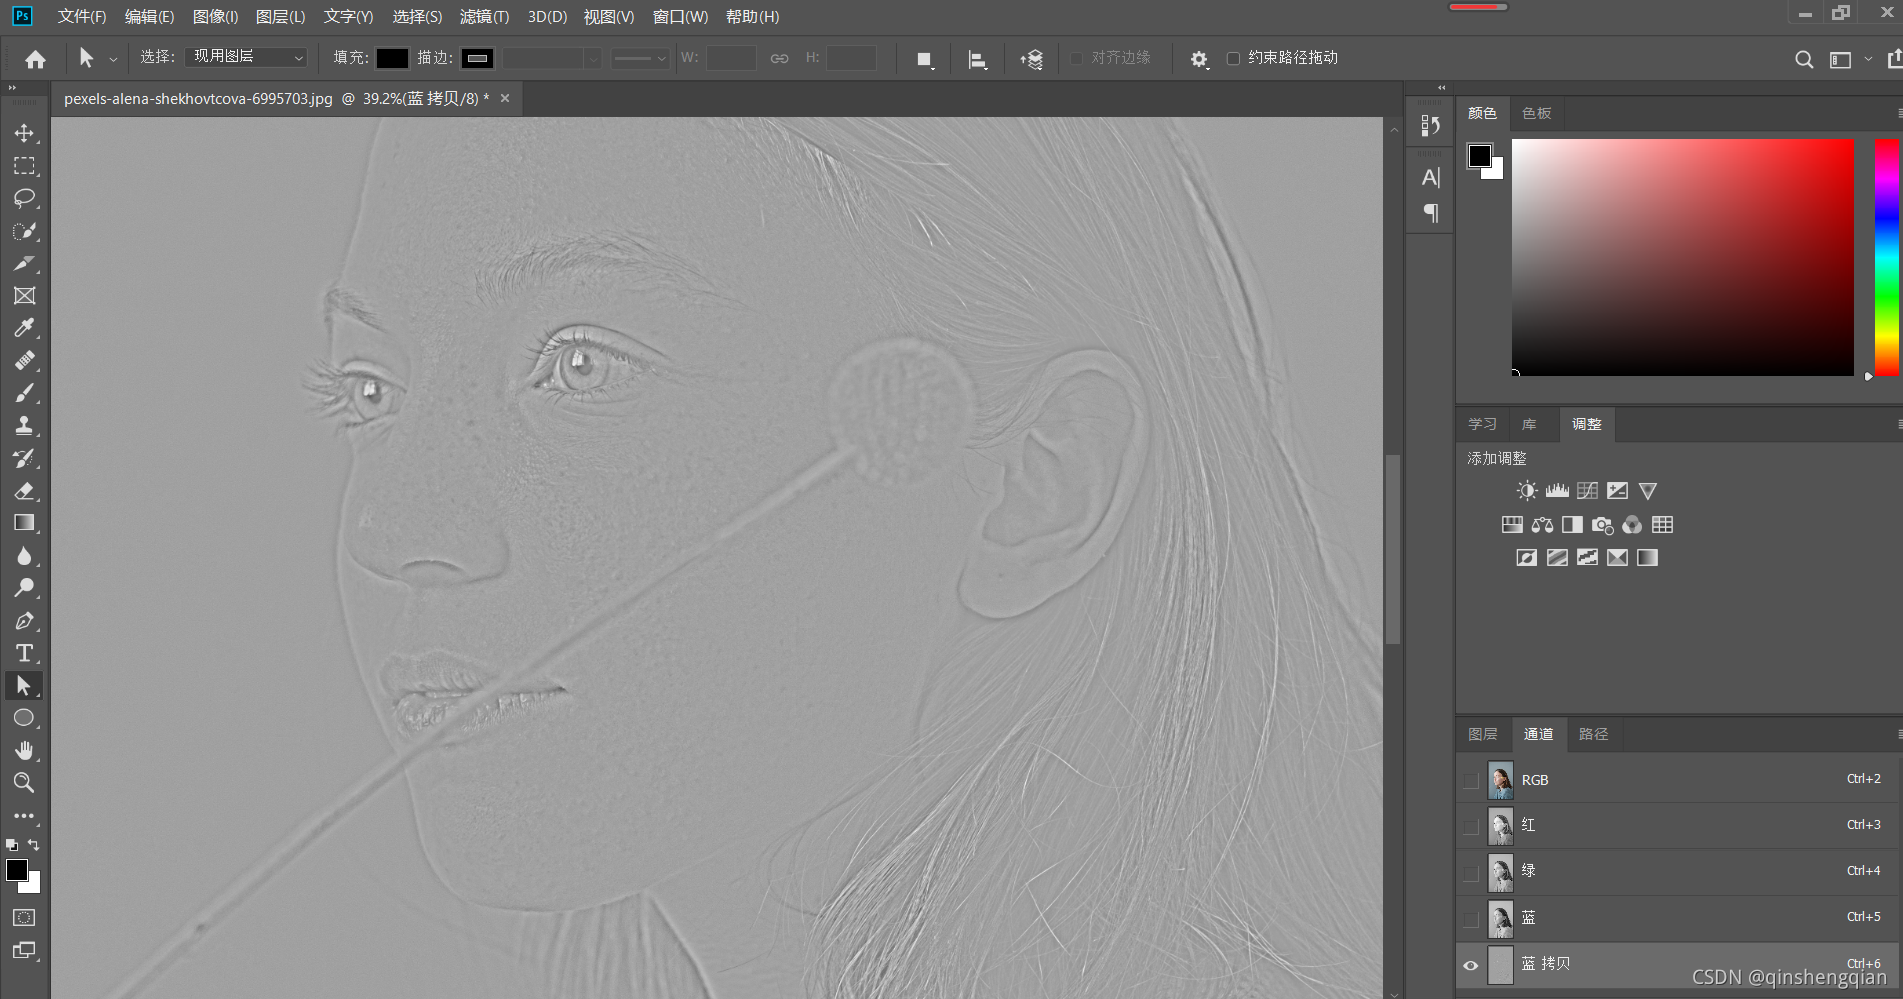Select the Rectangular Marquee tool
Viewport: 1903px width, 999px height.
24,166
